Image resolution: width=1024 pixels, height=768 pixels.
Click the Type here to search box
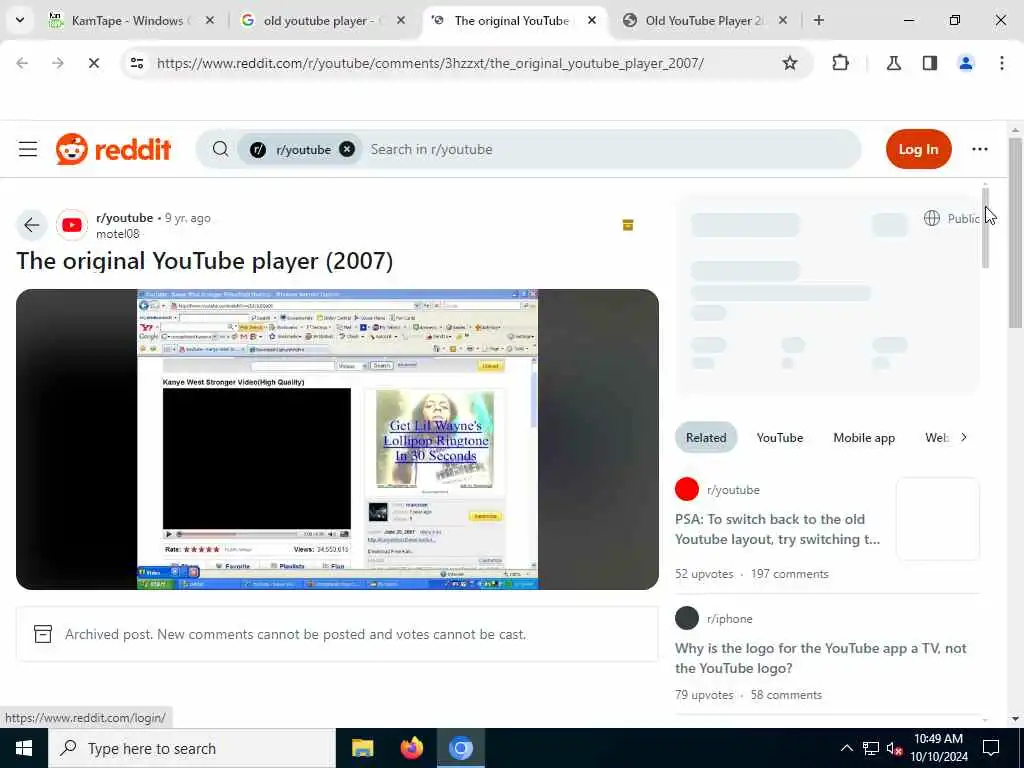coord(192,748)
